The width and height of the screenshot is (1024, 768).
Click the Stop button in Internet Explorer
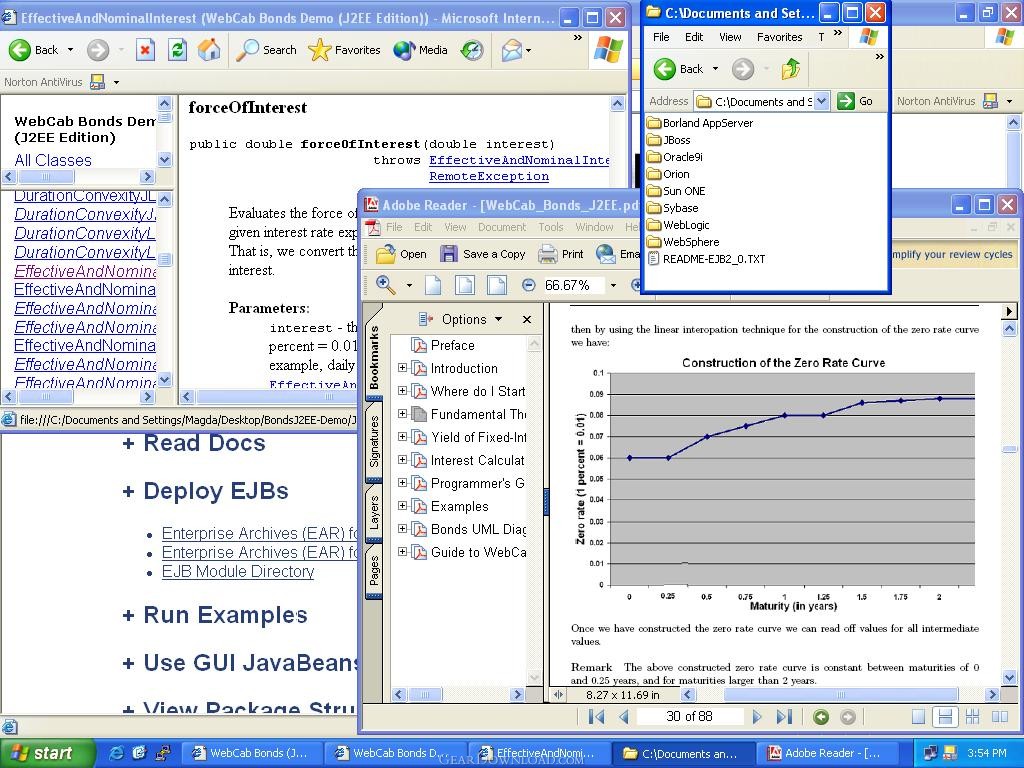(145, 50)
